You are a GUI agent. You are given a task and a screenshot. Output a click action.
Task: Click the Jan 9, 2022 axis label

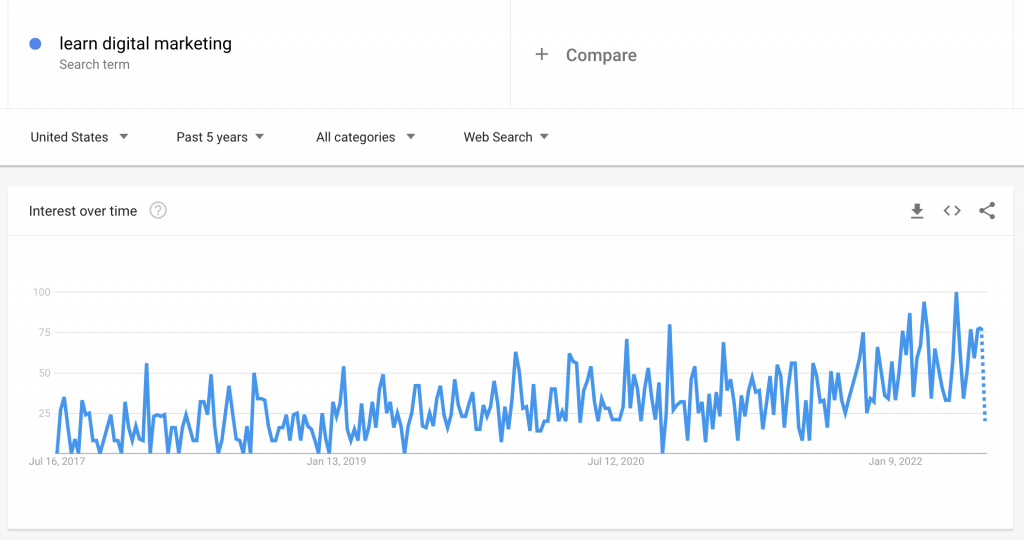coord(895,461)
